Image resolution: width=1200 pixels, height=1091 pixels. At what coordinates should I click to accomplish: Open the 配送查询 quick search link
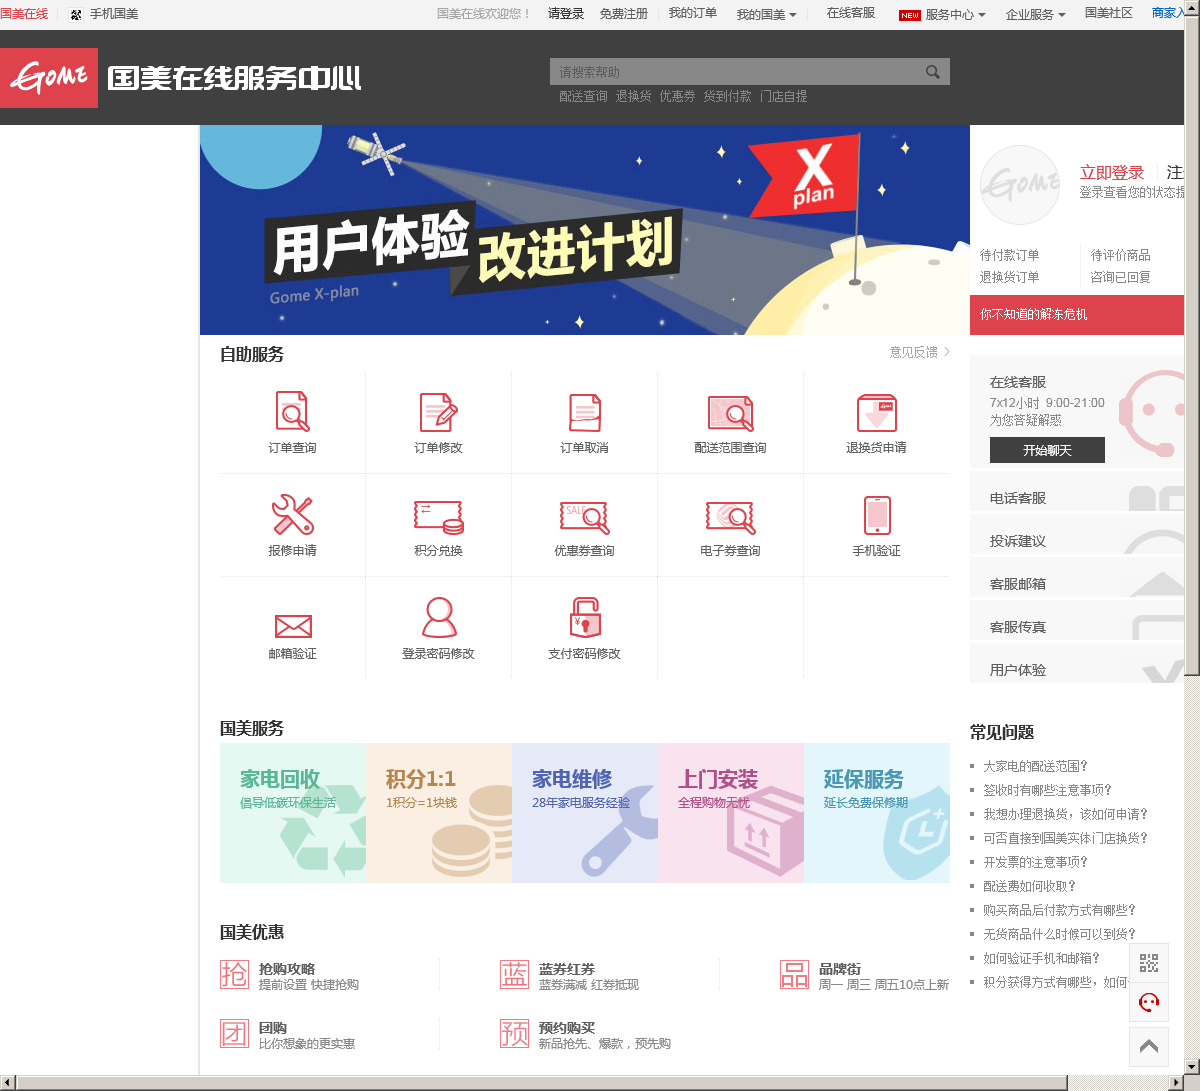(x=583, y=97)
